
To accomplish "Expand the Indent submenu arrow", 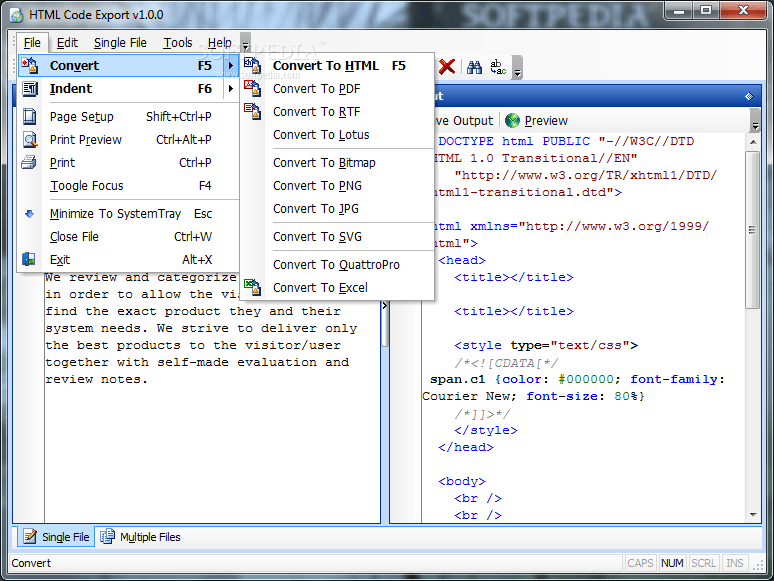I will pos(231,89).
